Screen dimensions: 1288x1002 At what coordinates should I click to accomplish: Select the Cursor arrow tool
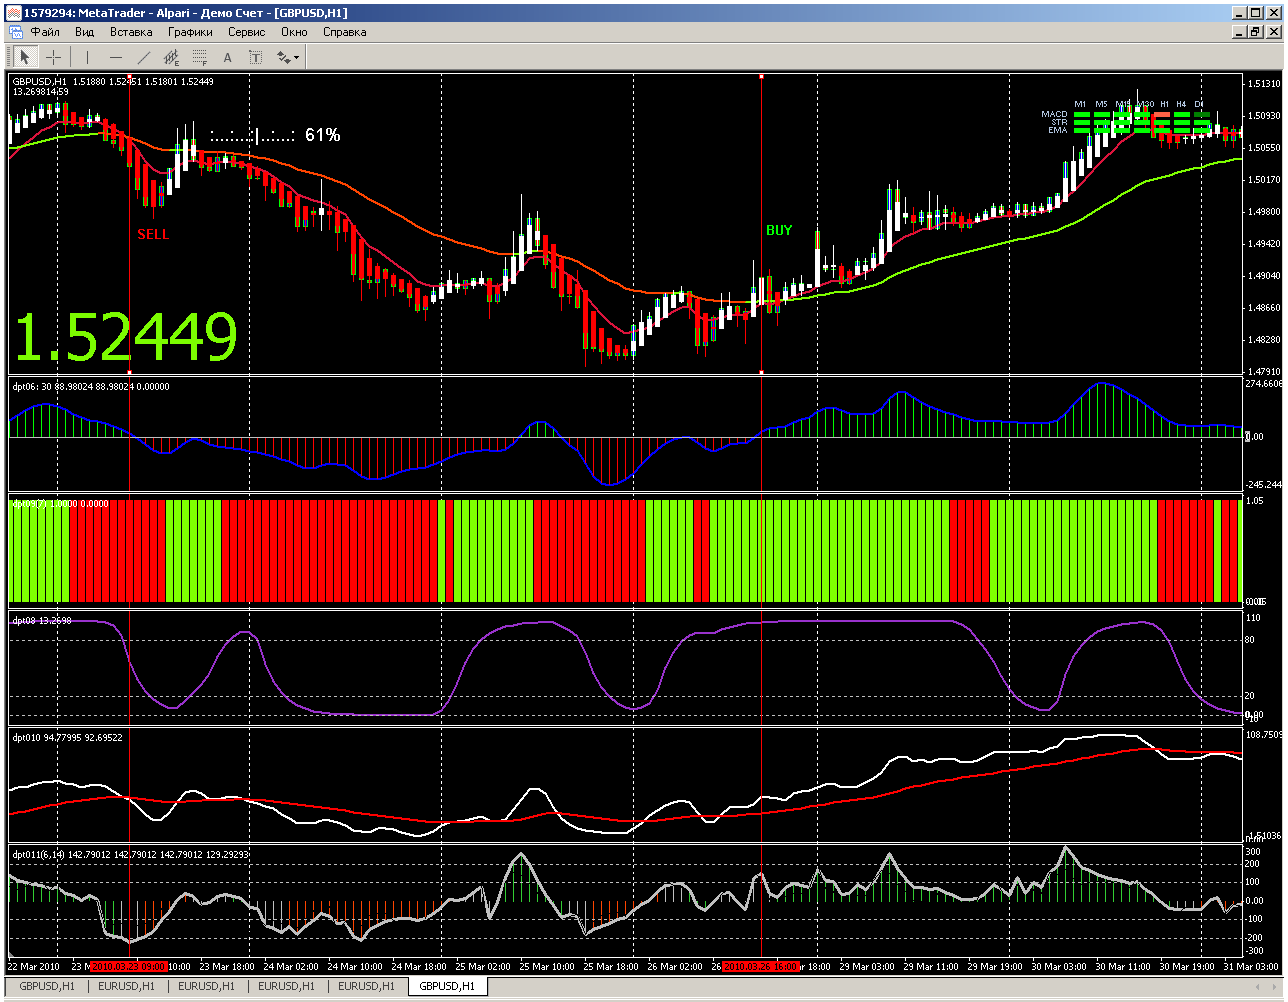click(26, 57)
